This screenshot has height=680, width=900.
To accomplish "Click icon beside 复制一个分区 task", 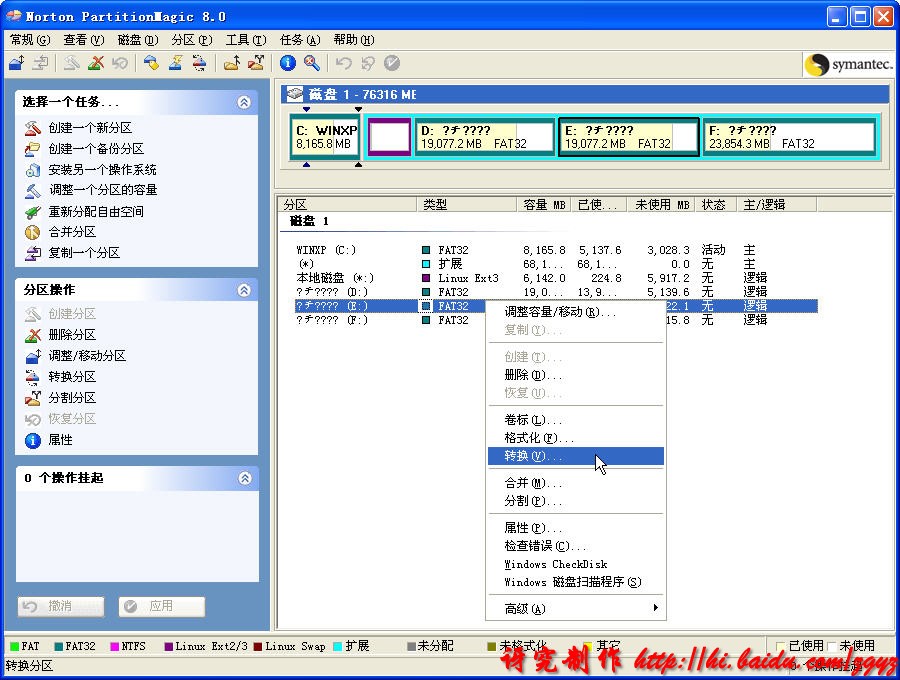I will tap(33, 252).
